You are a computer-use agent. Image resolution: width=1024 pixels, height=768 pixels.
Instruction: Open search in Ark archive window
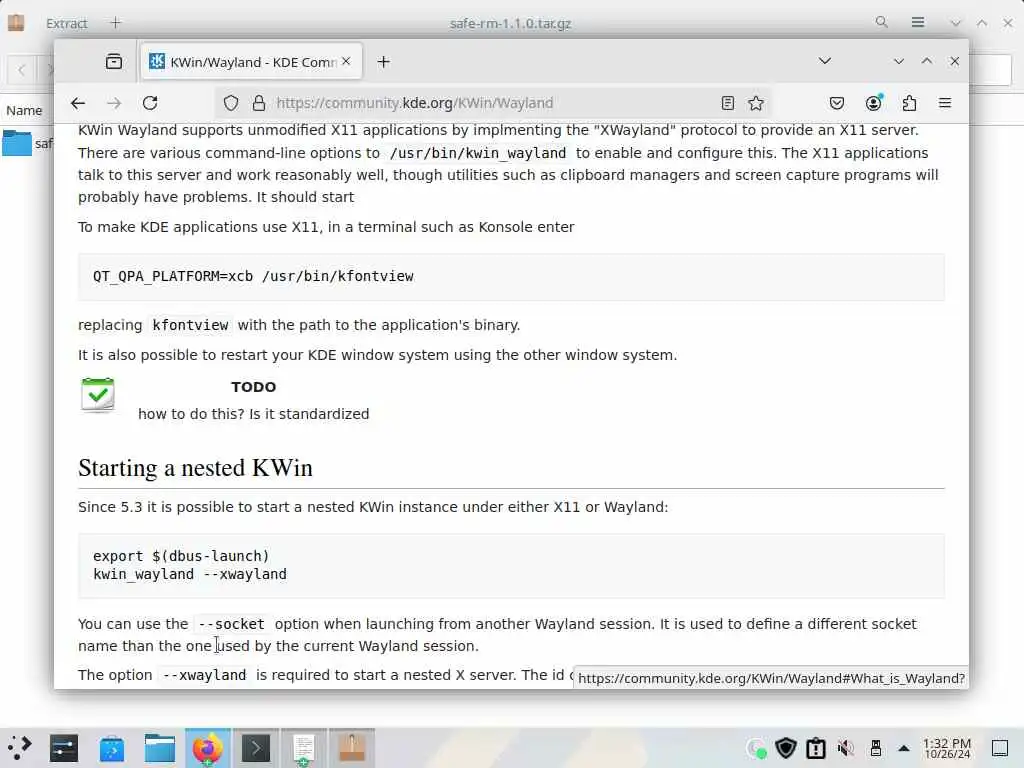point(882,22)
